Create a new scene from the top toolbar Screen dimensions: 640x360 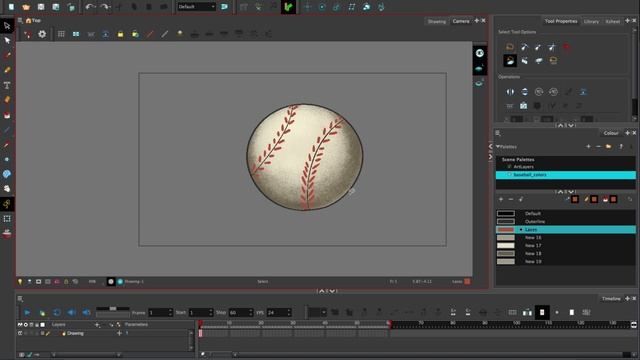(x=11, y=7)
